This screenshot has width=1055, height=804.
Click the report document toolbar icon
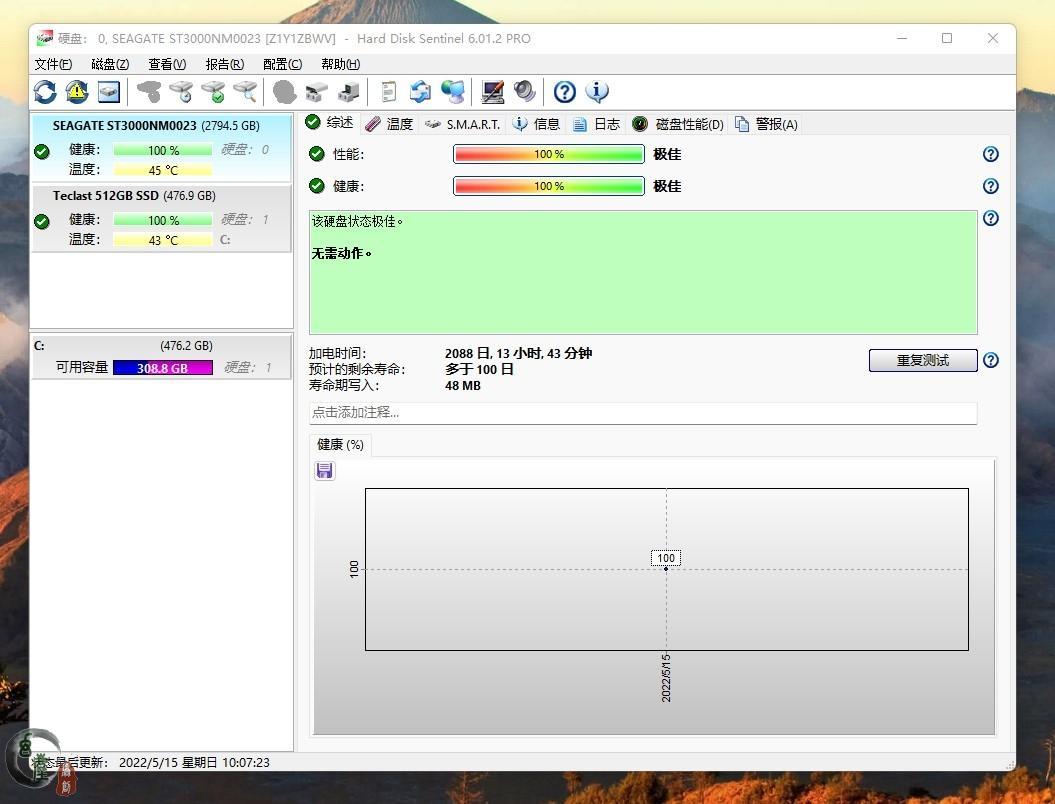[x=389, y=92]
